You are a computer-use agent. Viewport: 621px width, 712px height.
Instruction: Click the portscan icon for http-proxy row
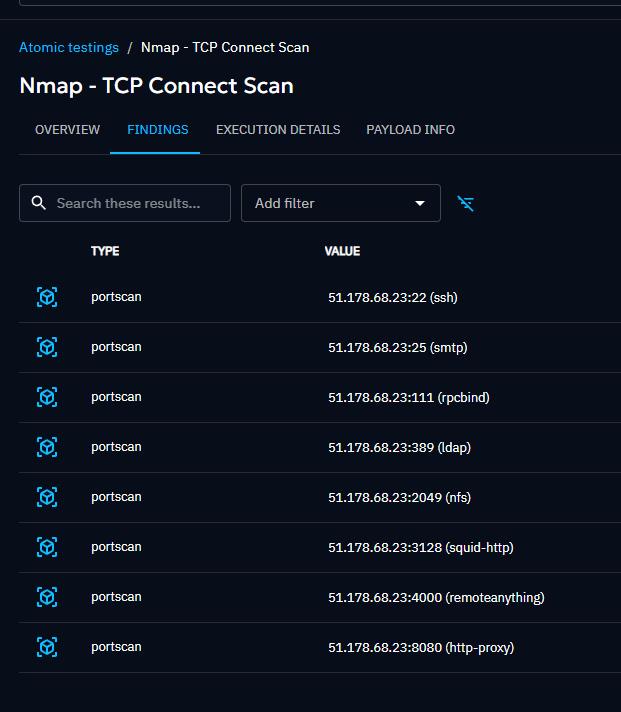click(47, 647)
